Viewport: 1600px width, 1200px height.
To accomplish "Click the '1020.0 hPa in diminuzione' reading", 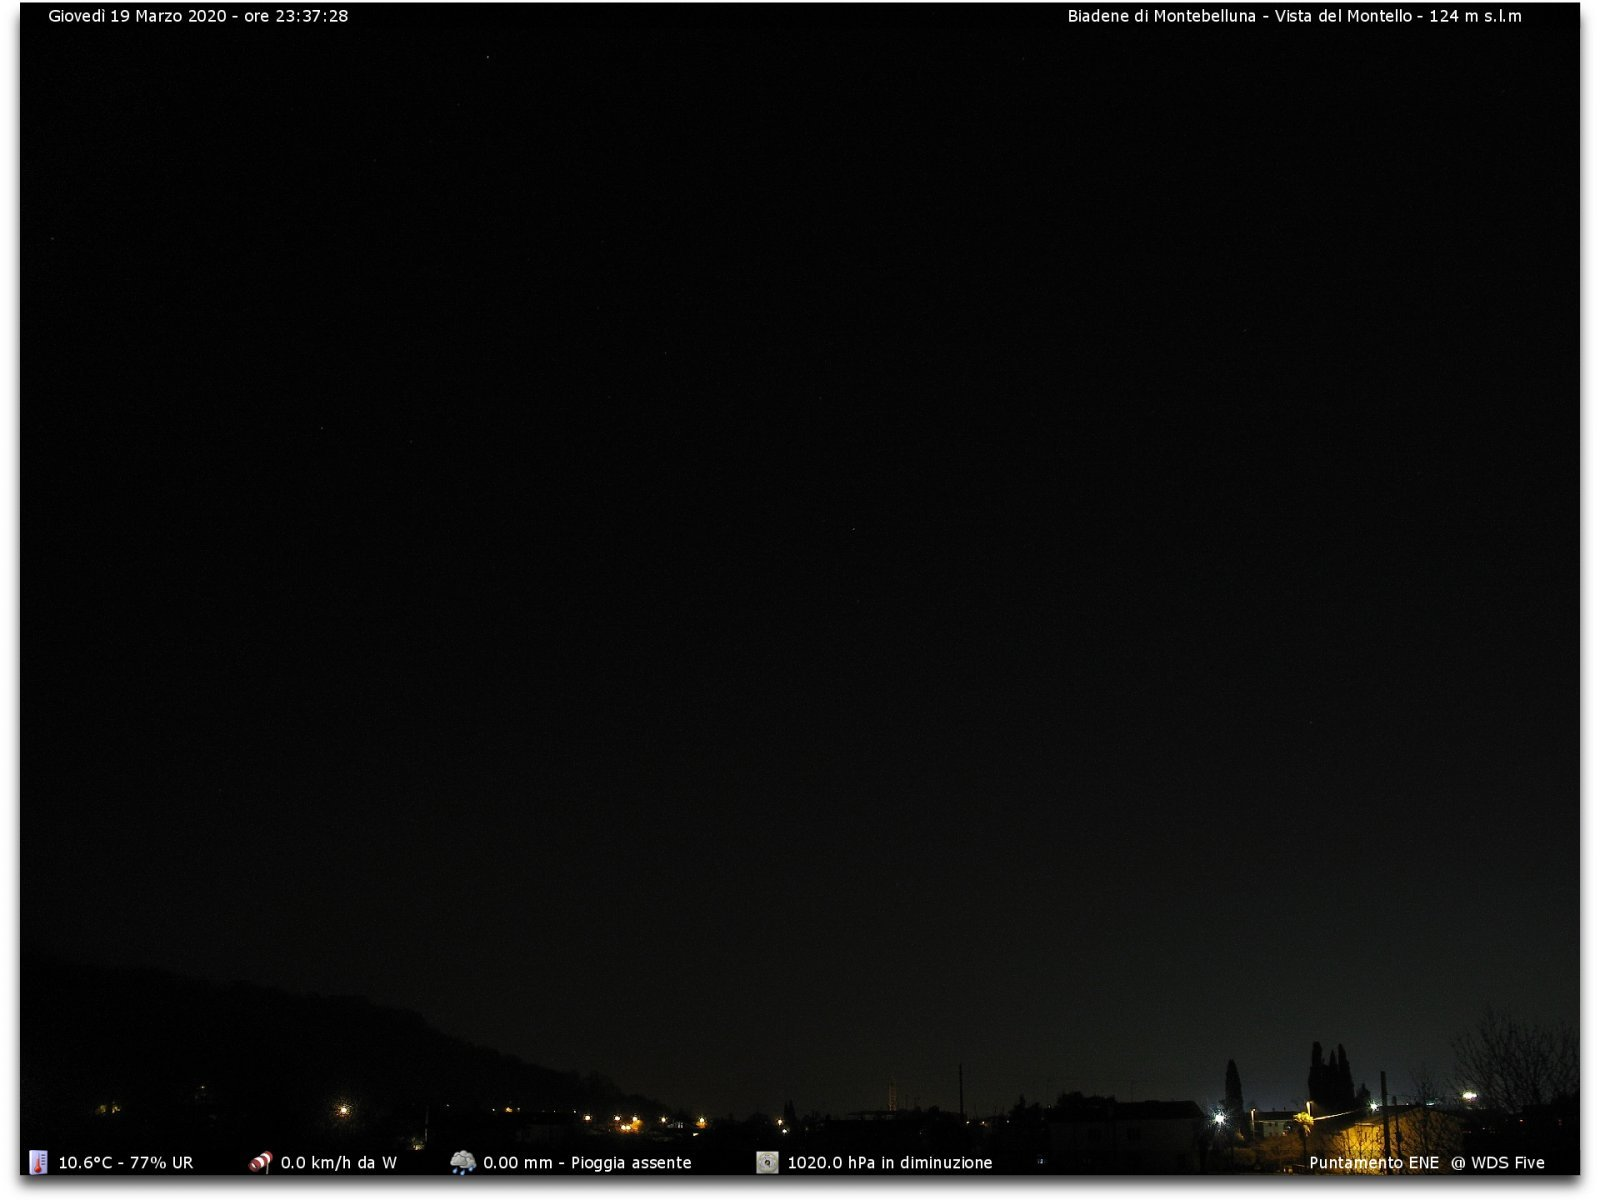I will (890, 1163).
